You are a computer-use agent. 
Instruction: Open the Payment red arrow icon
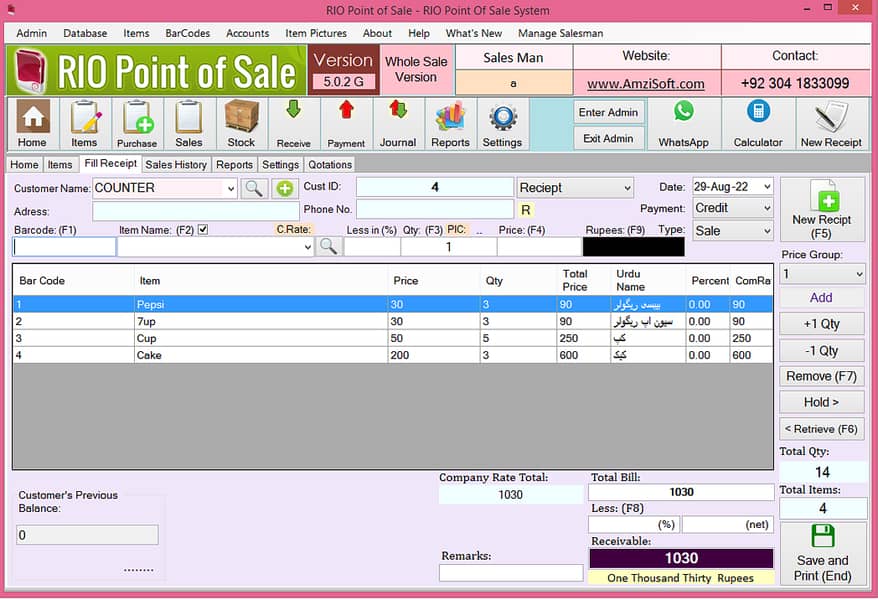coord(346,124)
